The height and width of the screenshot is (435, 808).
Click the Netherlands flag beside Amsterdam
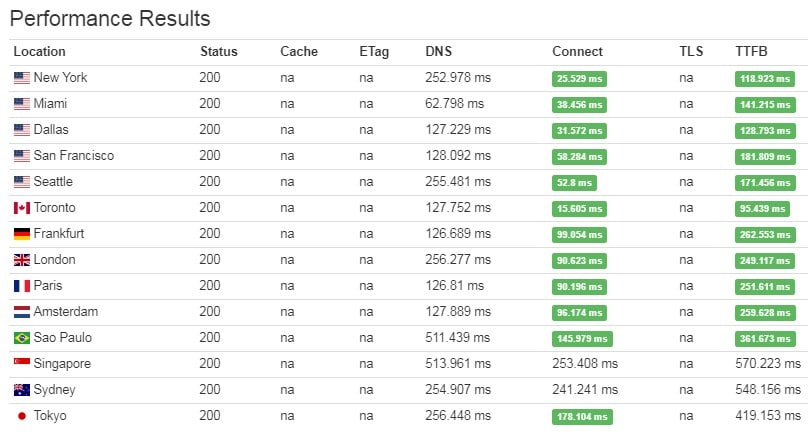(x=22, y=312)
